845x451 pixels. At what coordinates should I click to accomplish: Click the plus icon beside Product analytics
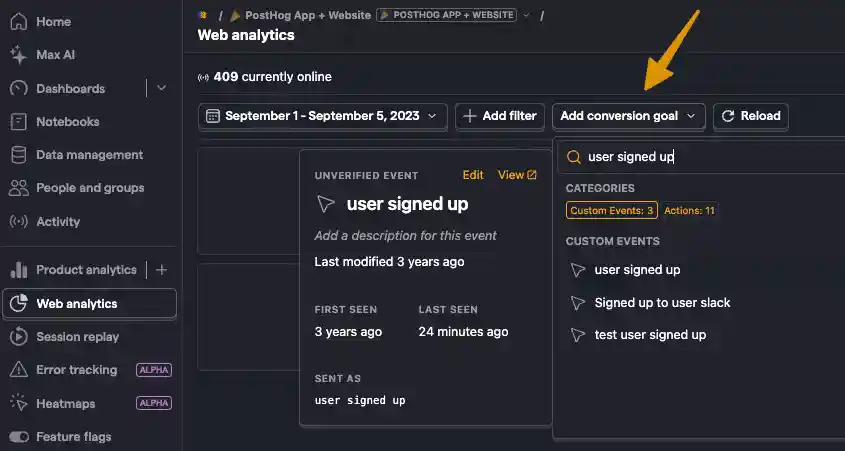tap(162, 270)
